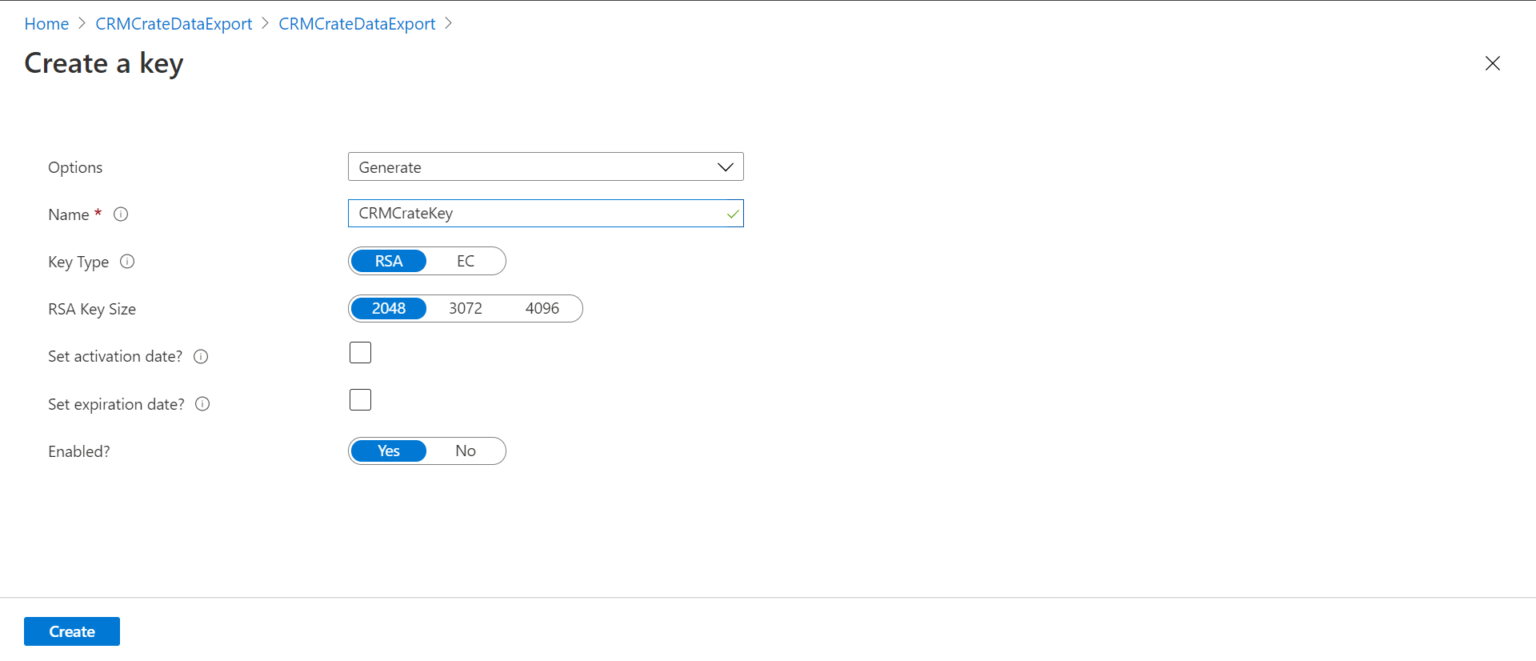Enable the Set activation date checkbox
This screenshot has height=661, width=1536.
pyautogui.click(x=360, y=352)
